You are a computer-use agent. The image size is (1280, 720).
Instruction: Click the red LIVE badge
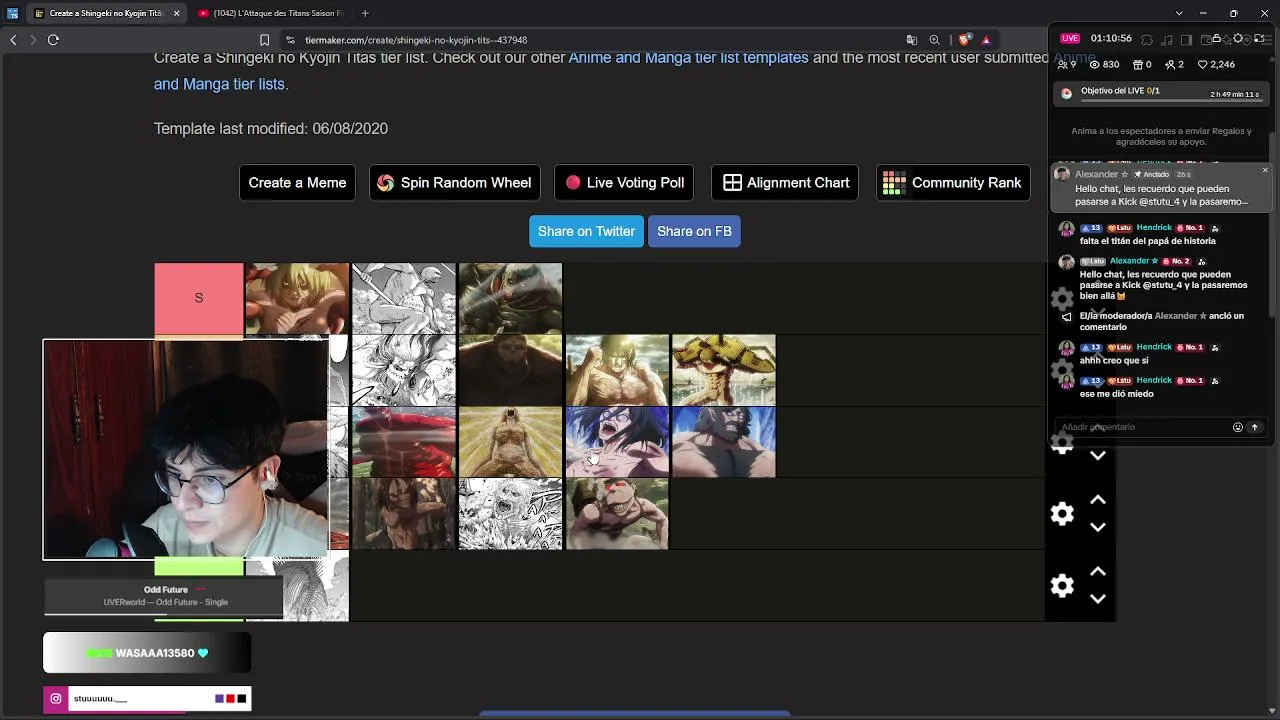1070,38
